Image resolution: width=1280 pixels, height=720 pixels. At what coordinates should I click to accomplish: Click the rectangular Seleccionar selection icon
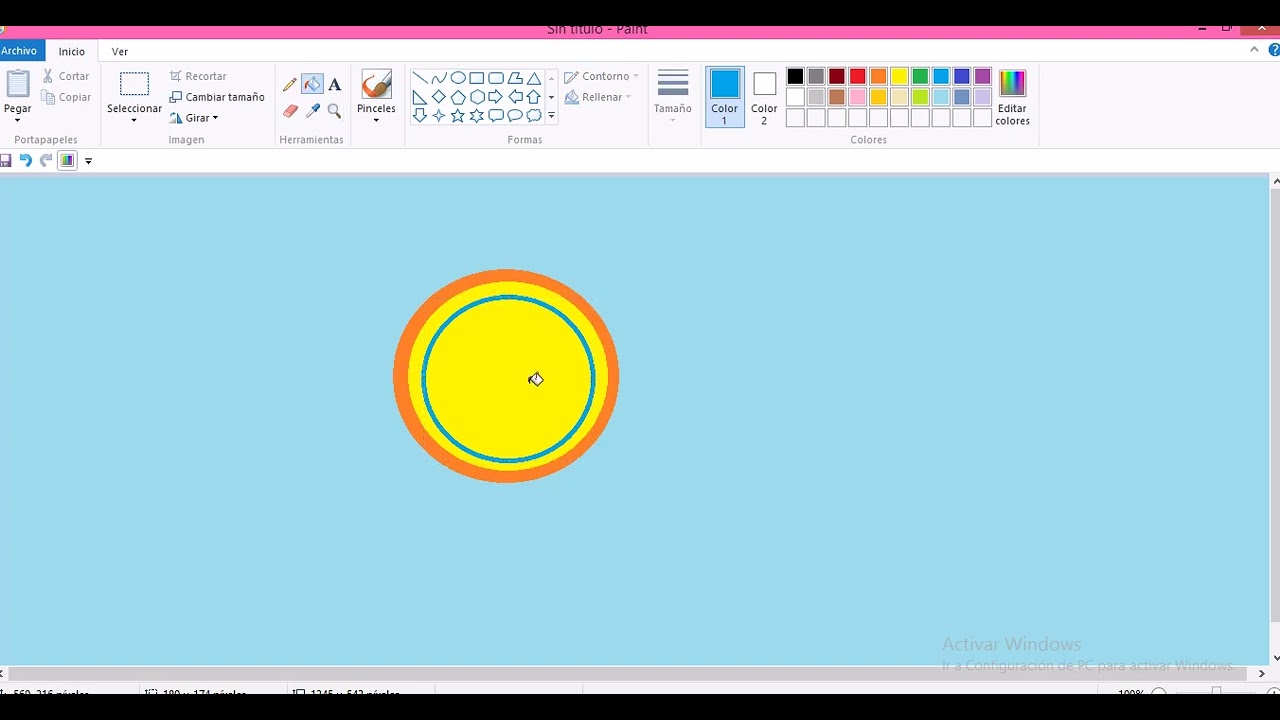click(x=134, y=84)
